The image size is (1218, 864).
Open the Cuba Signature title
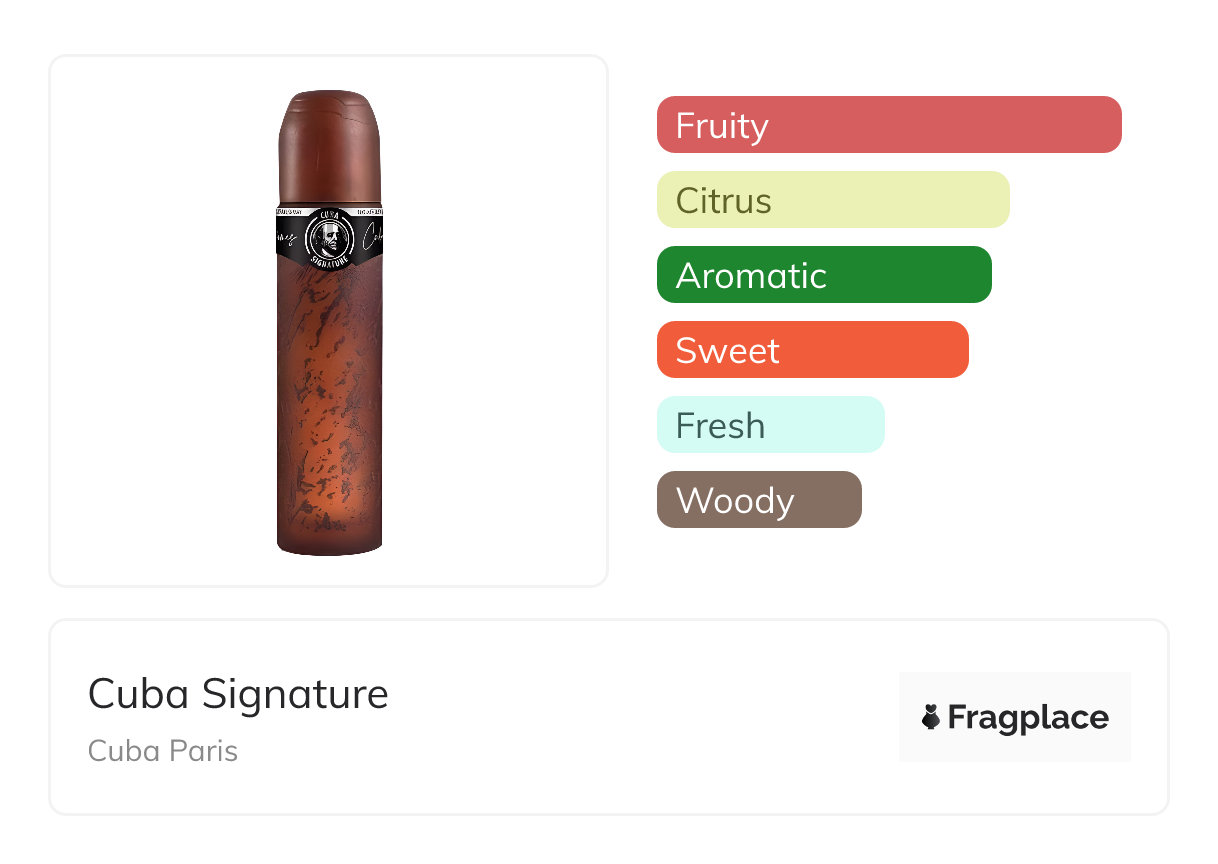click(x=238, y=693)
